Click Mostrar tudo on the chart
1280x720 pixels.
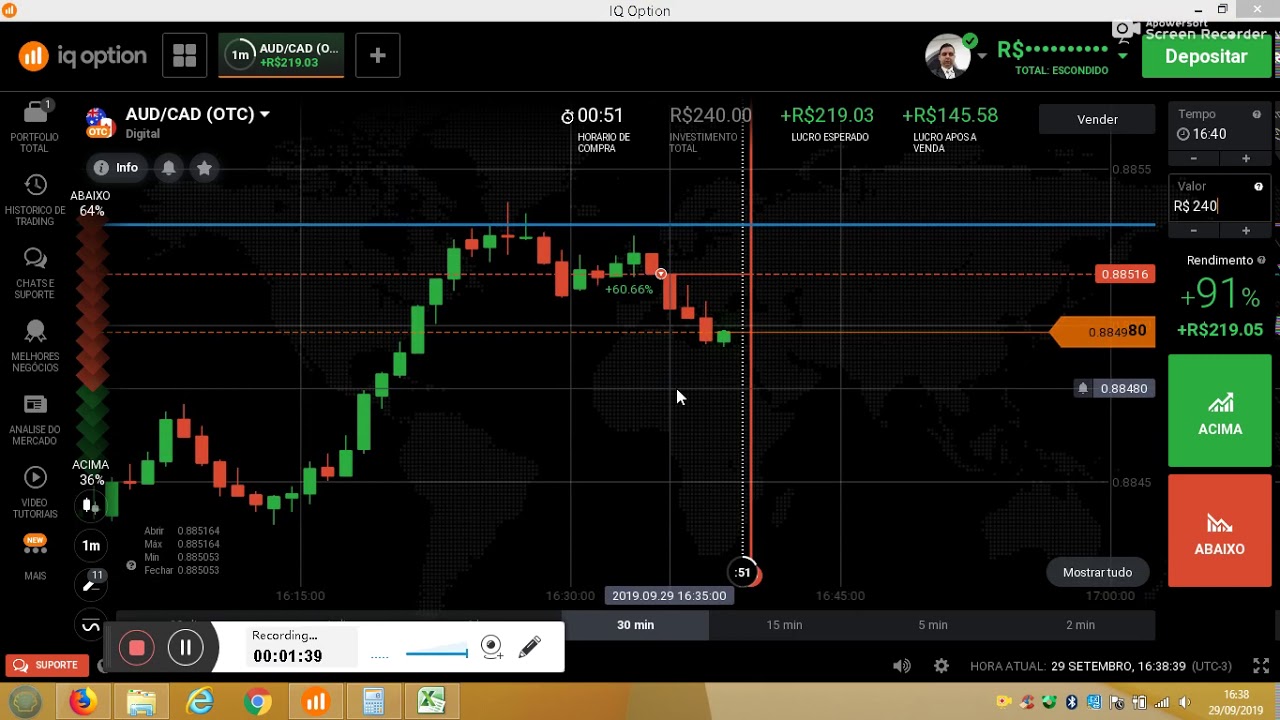[x=1097, y=572]
